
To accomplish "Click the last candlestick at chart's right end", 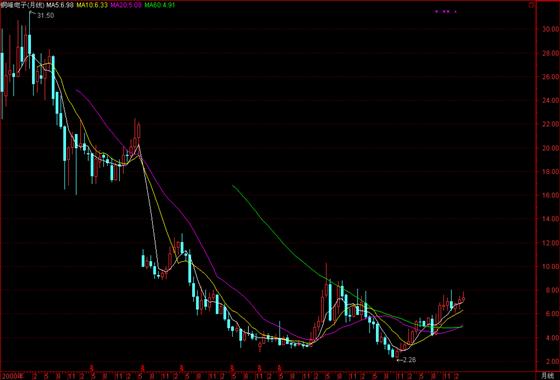I will tap(463, 297).
